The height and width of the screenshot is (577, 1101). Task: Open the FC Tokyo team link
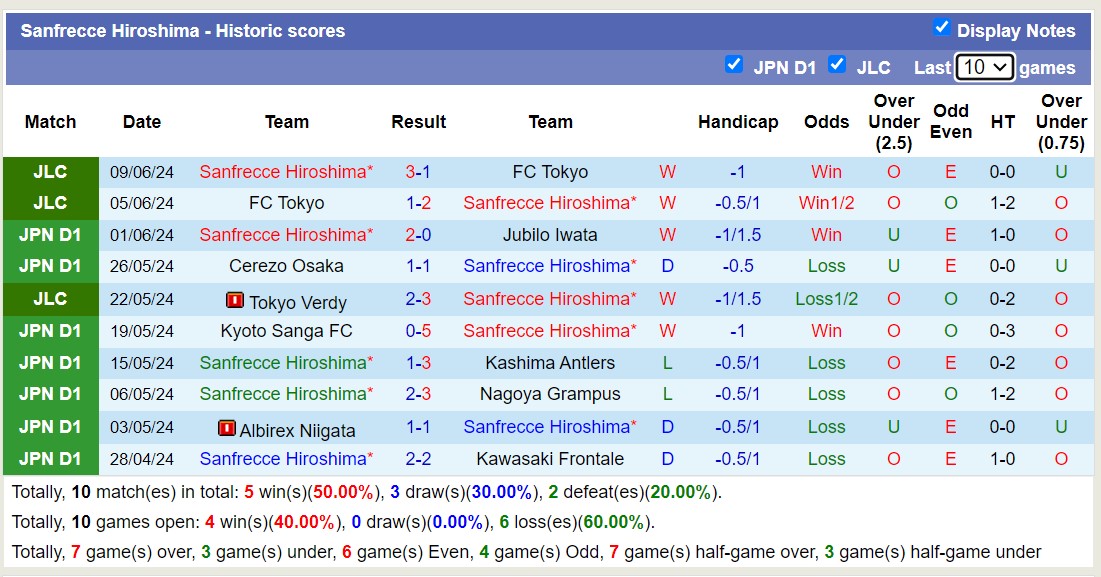pos(550,171)
